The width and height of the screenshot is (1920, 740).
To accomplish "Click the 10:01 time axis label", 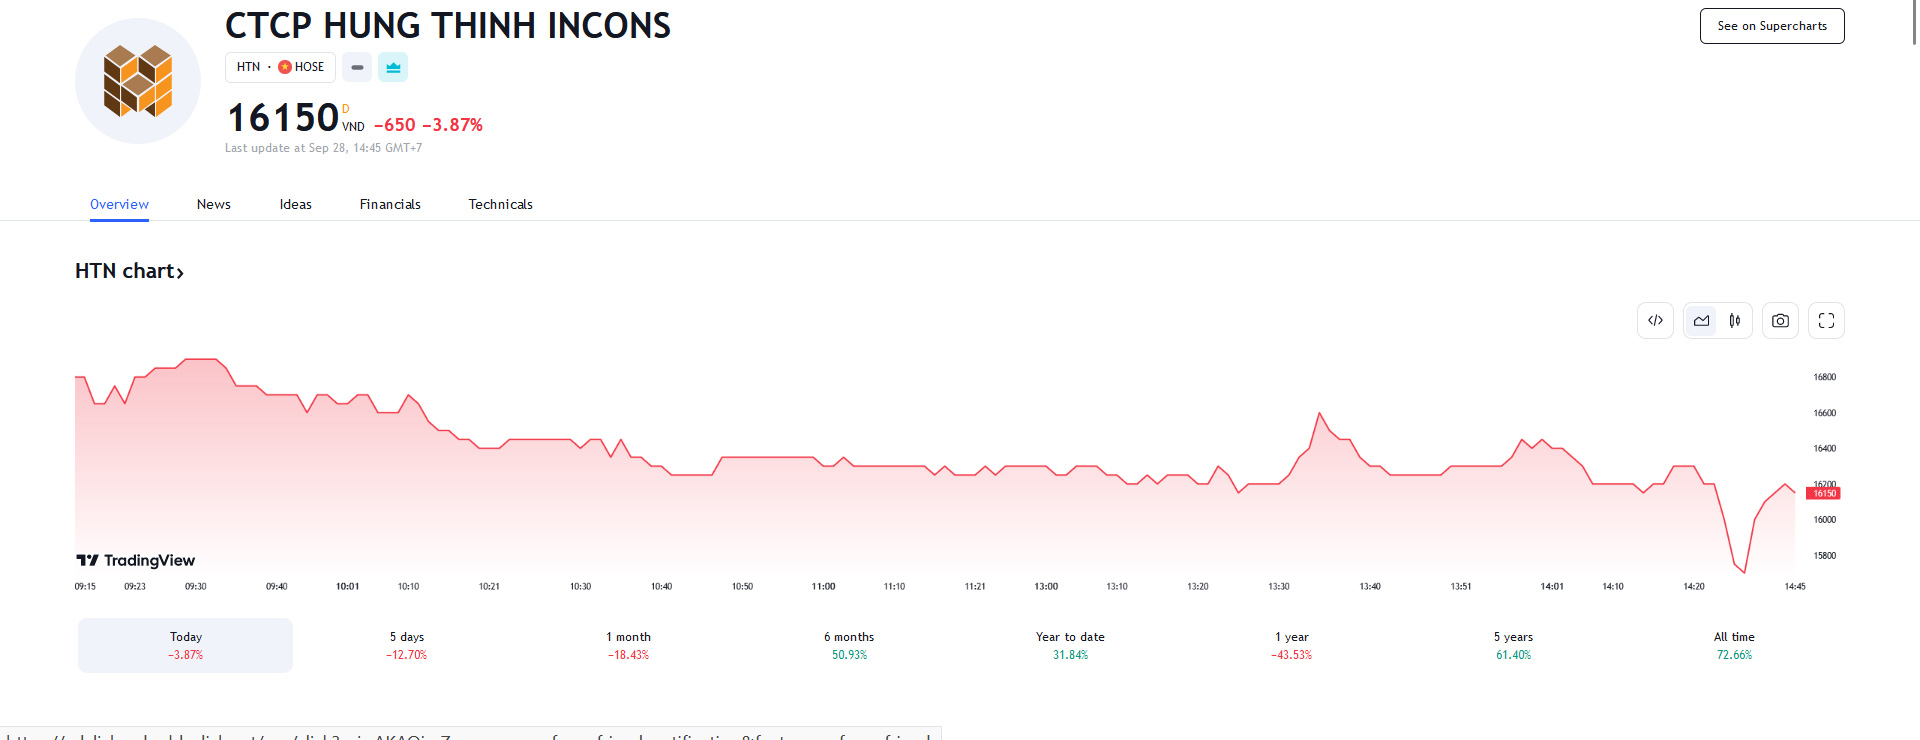I will (347, 587).
